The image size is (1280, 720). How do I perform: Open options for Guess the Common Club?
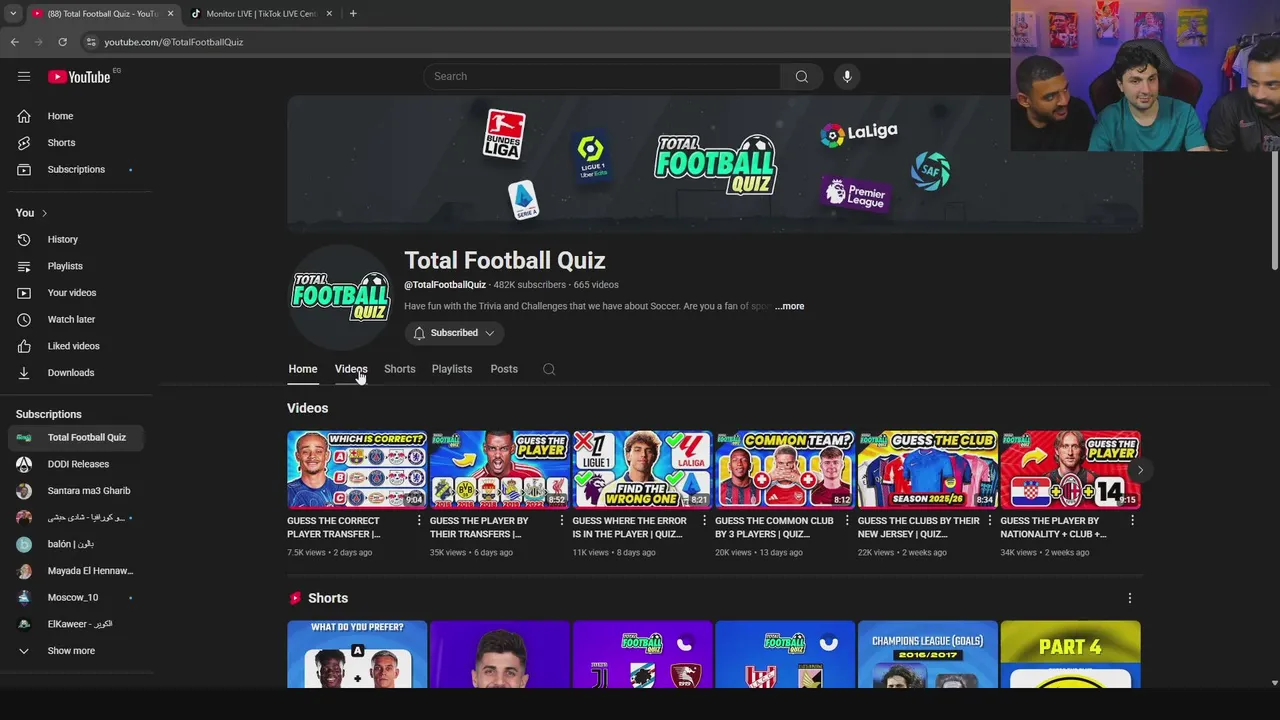[x=847, y=520]
